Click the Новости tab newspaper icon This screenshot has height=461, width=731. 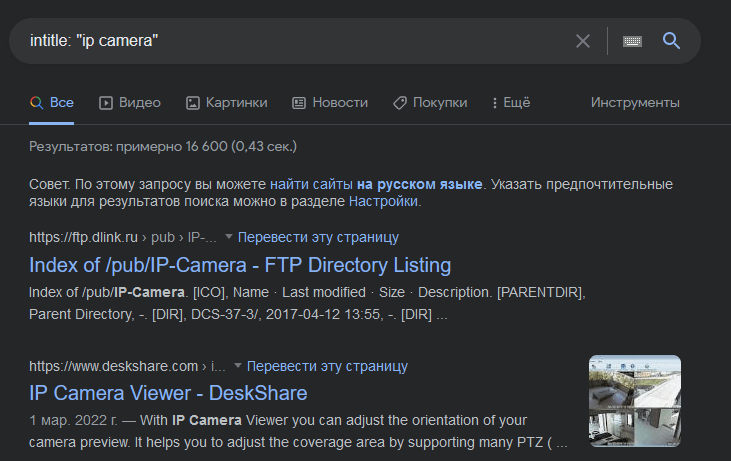298,102
